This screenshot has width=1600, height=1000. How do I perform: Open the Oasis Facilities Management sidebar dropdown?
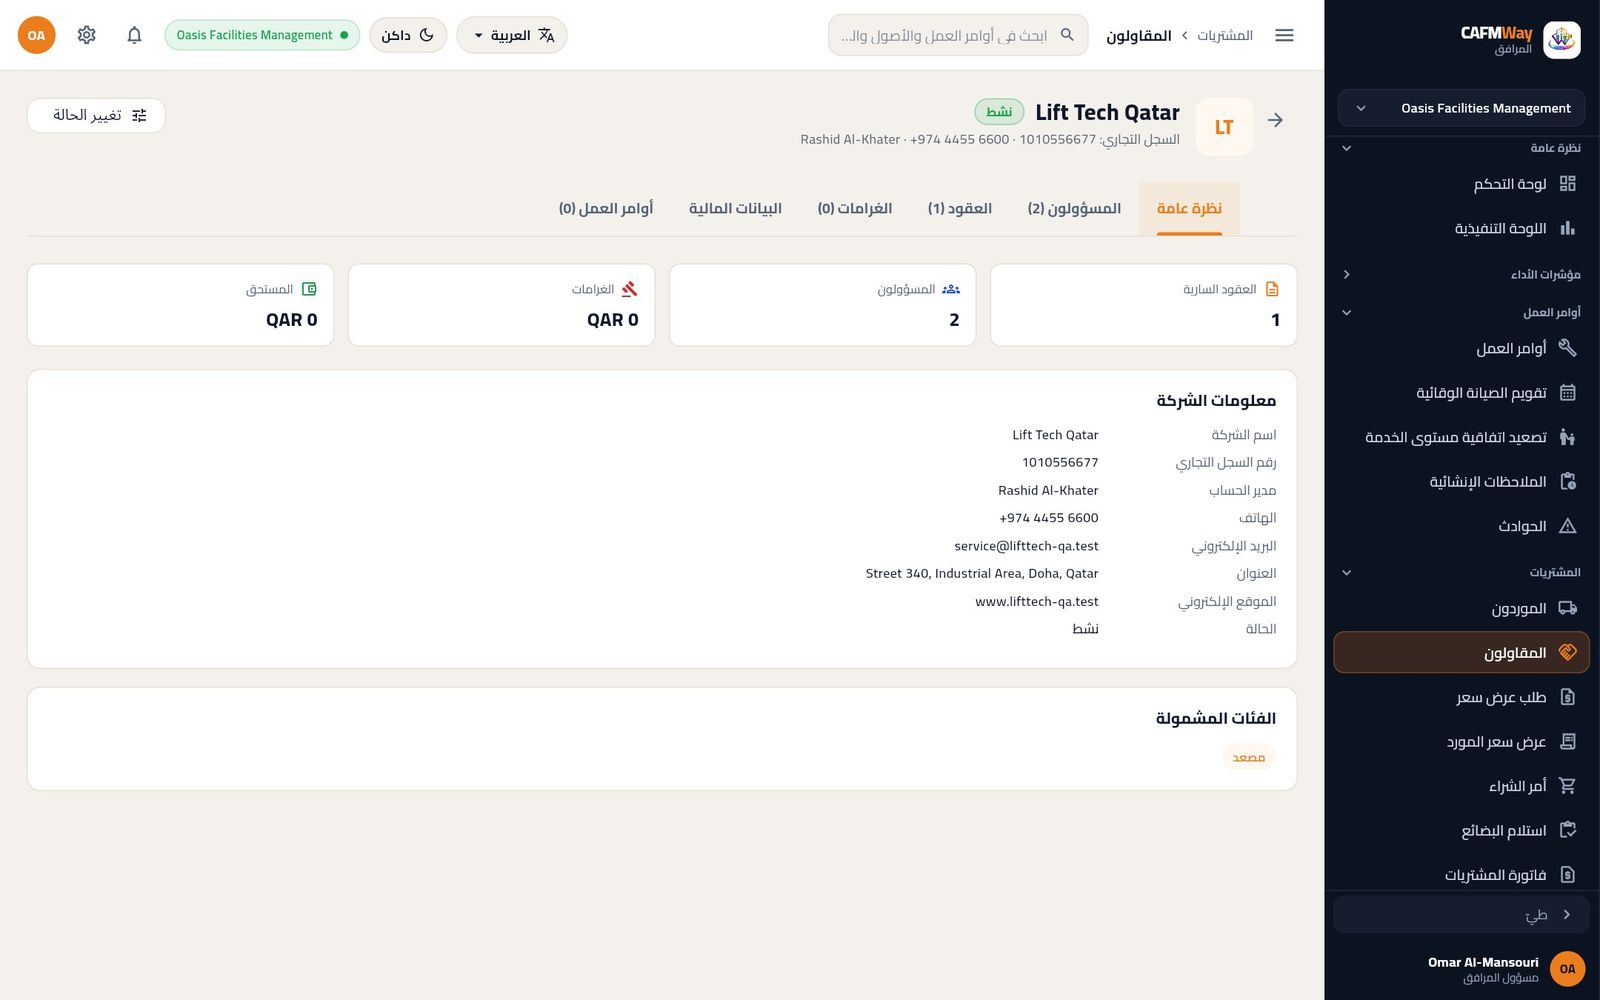tap(1461, 108)
